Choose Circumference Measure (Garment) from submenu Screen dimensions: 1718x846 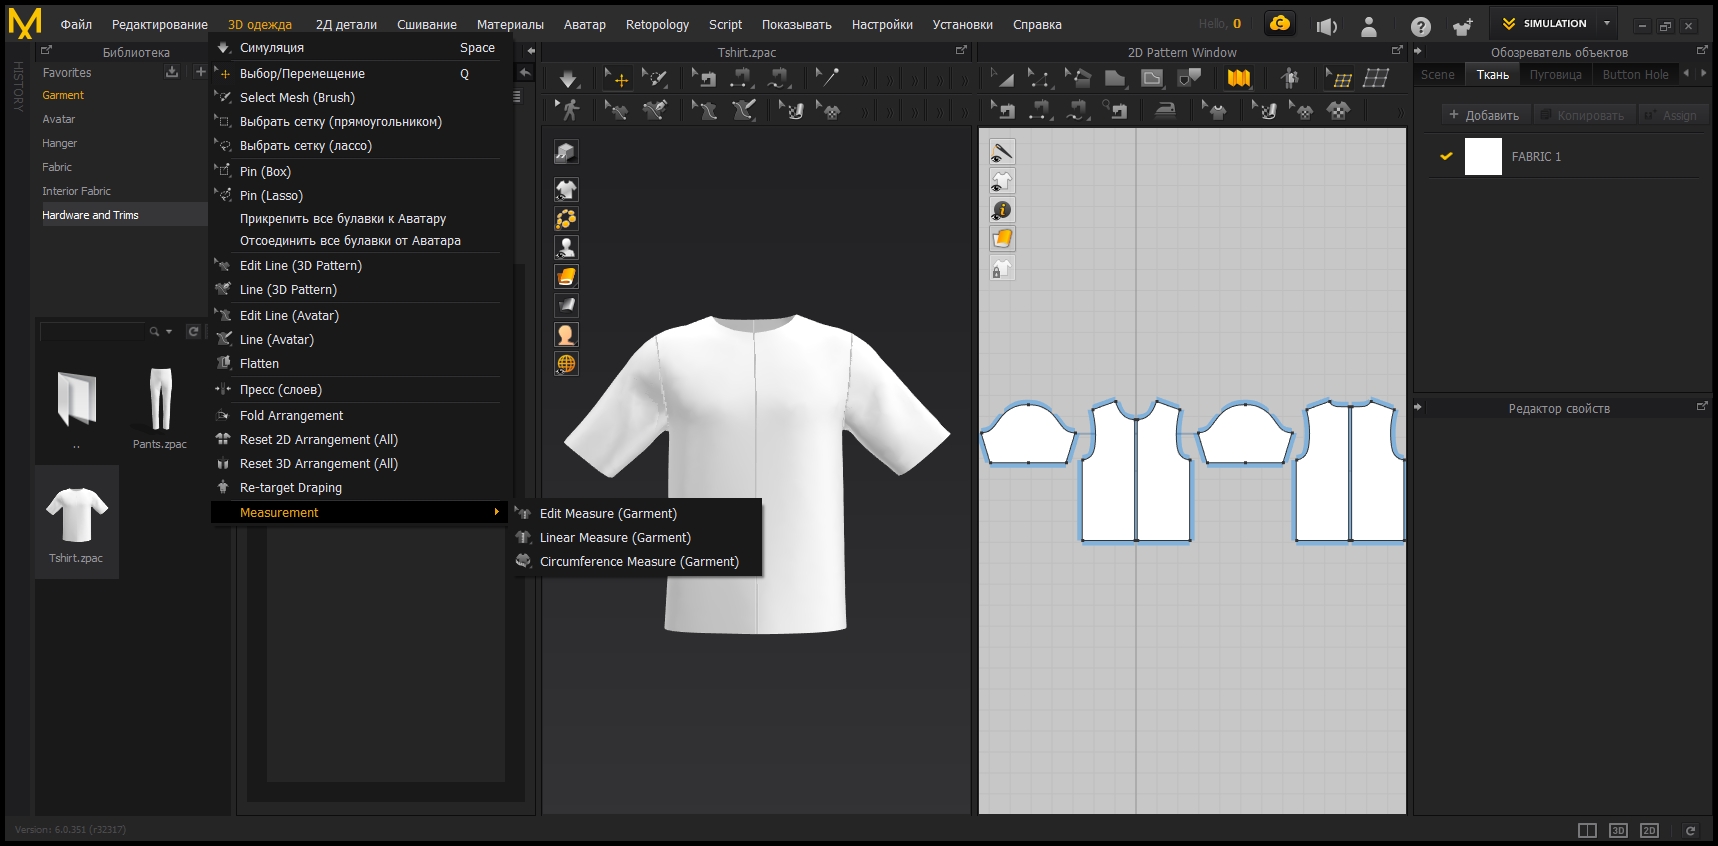click(x=639, y=562)
